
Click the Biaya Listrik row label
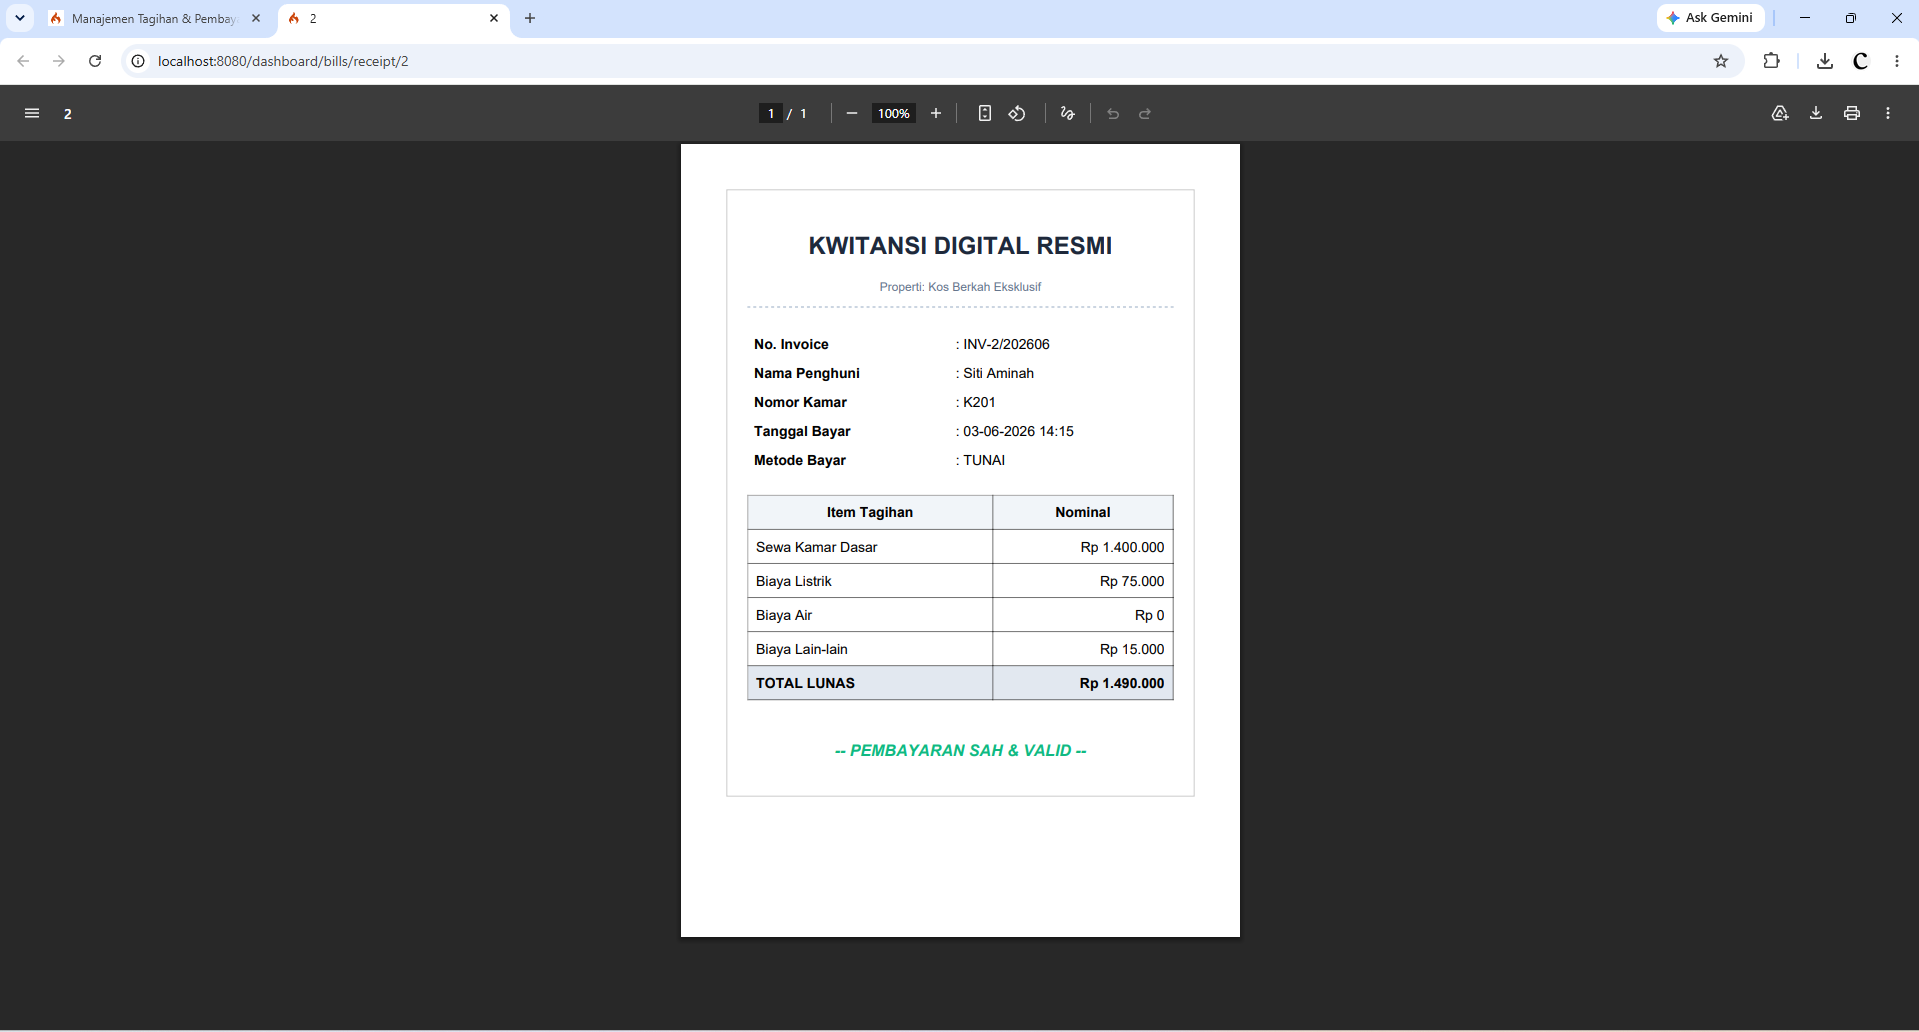793,581
